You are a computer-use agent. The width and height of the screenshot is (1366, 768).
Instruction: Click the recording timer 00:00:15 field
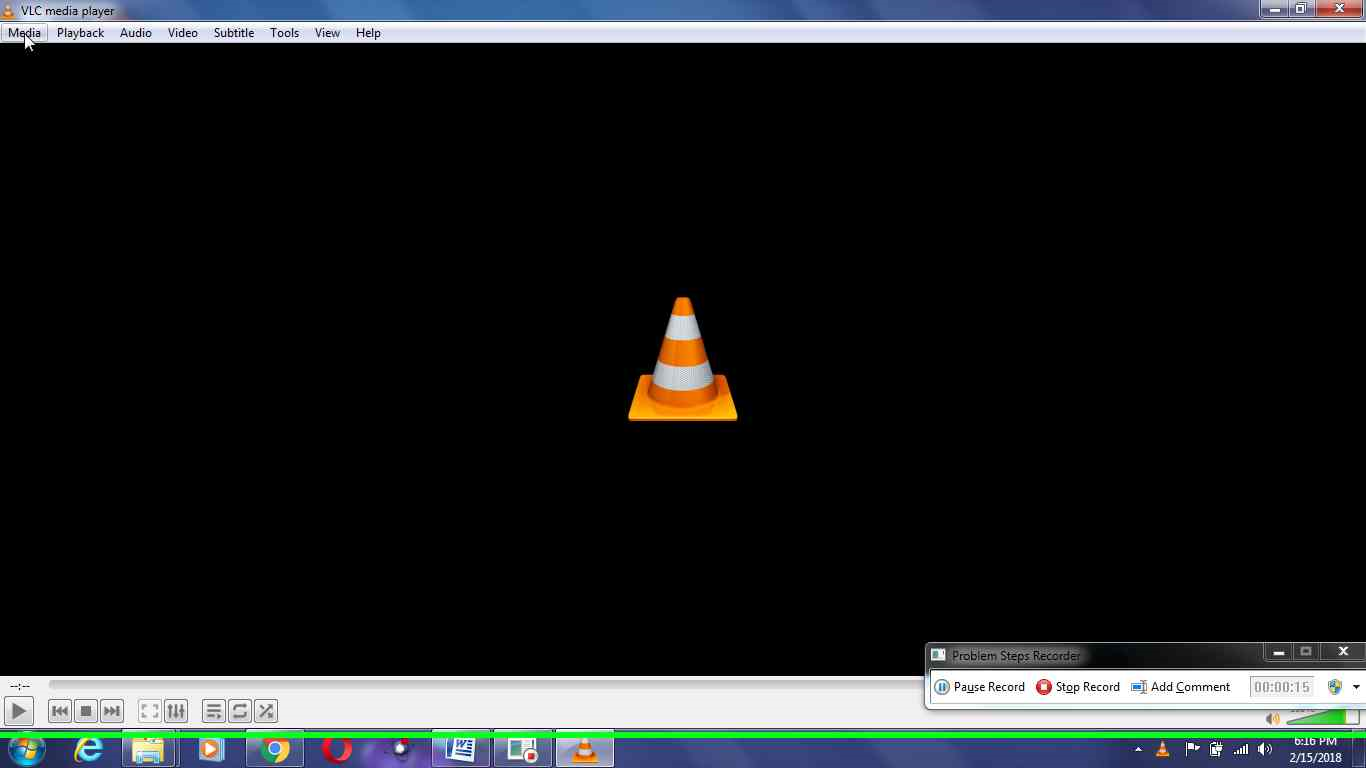pyautogui.click(x=1281, y=687)
